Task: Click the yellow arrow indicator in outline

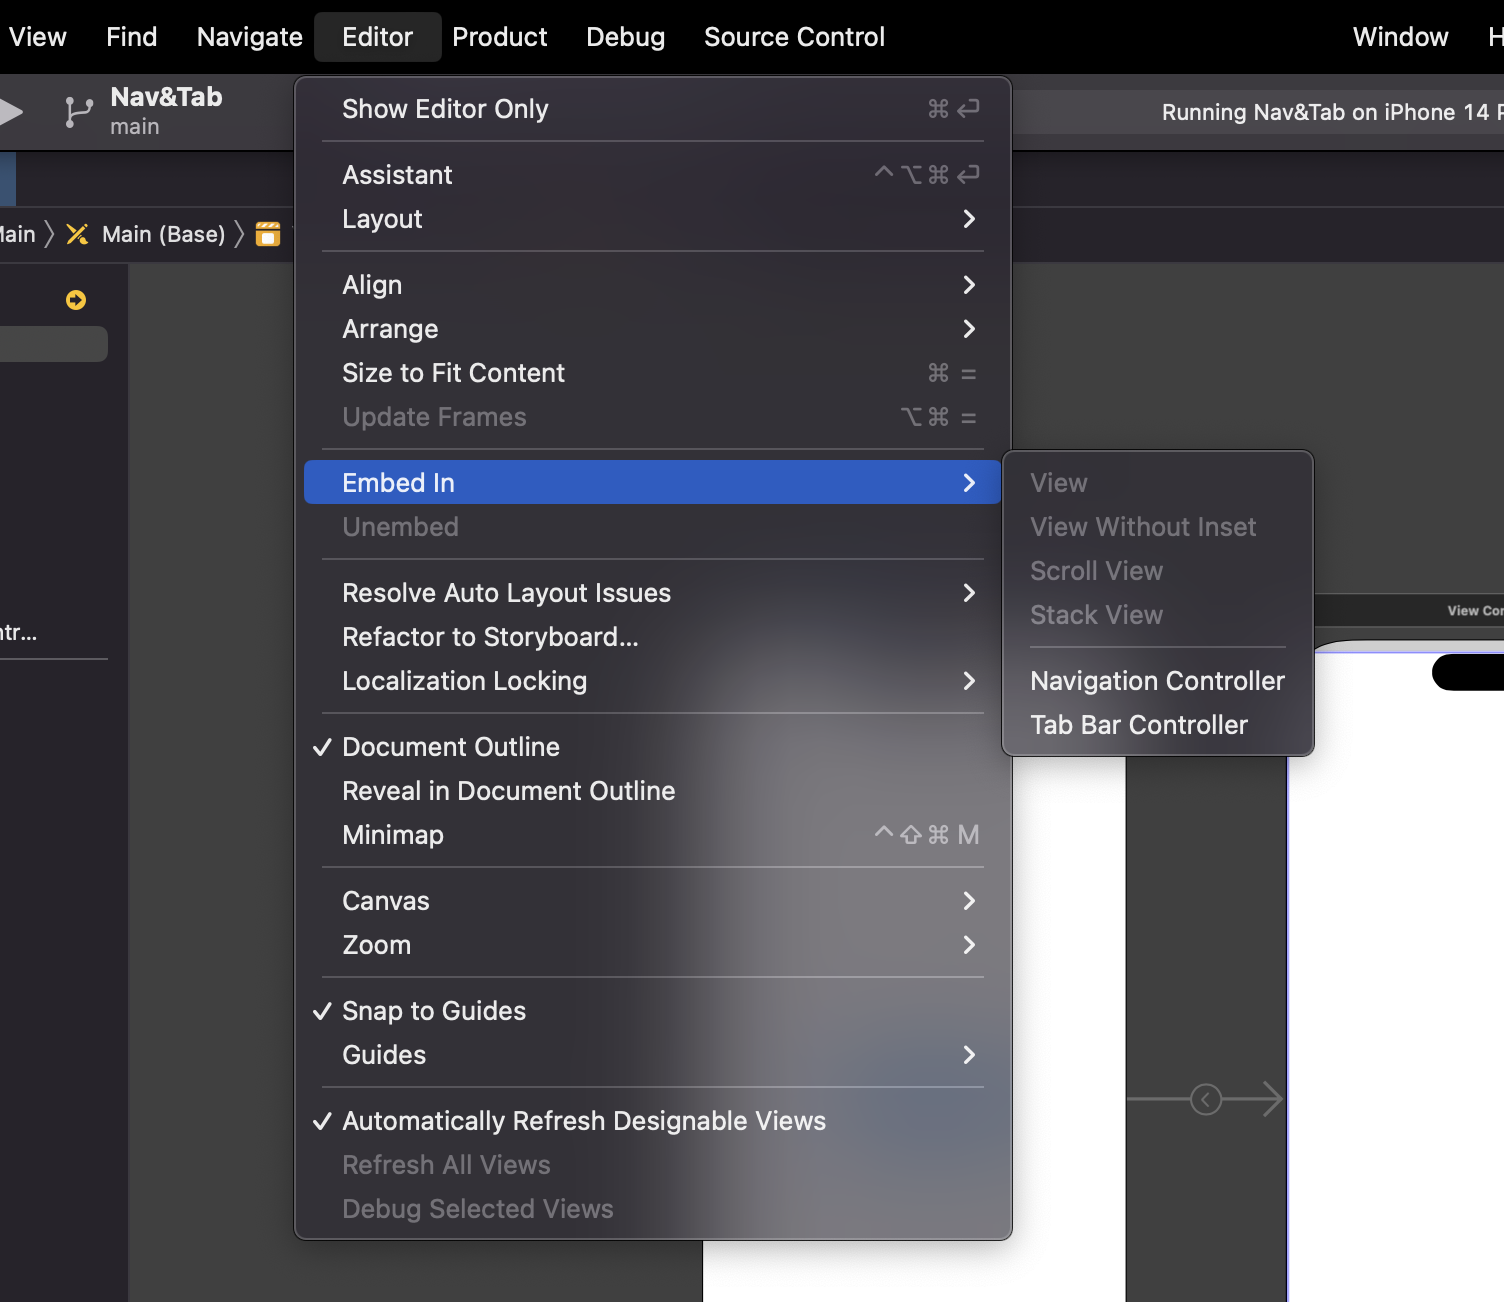Action: coord(76,300)
